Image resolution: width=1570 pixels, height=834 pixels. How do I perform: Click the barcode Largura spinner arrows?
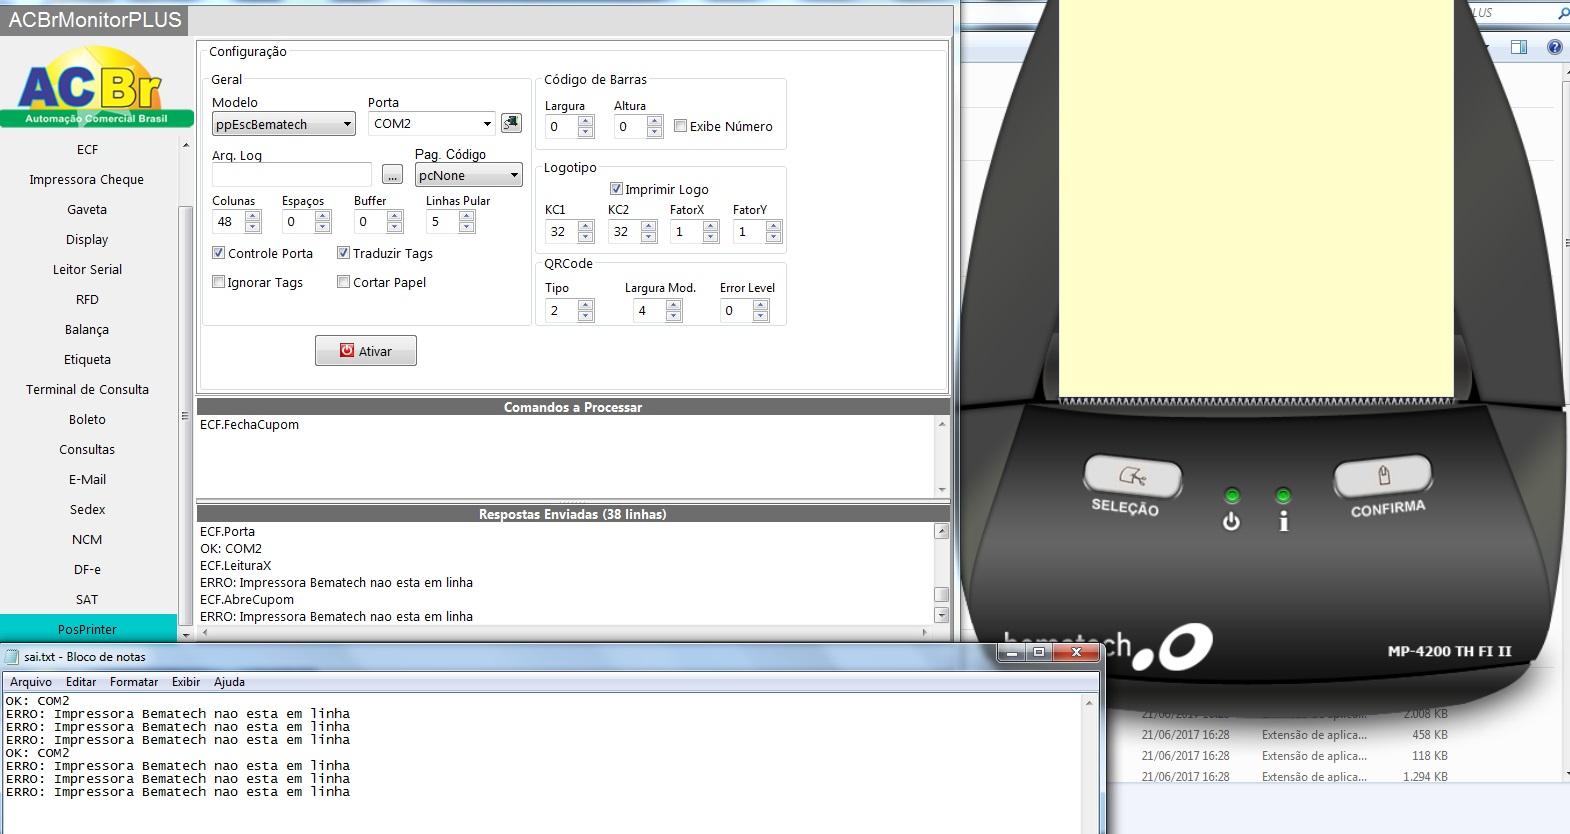[586, 127]
